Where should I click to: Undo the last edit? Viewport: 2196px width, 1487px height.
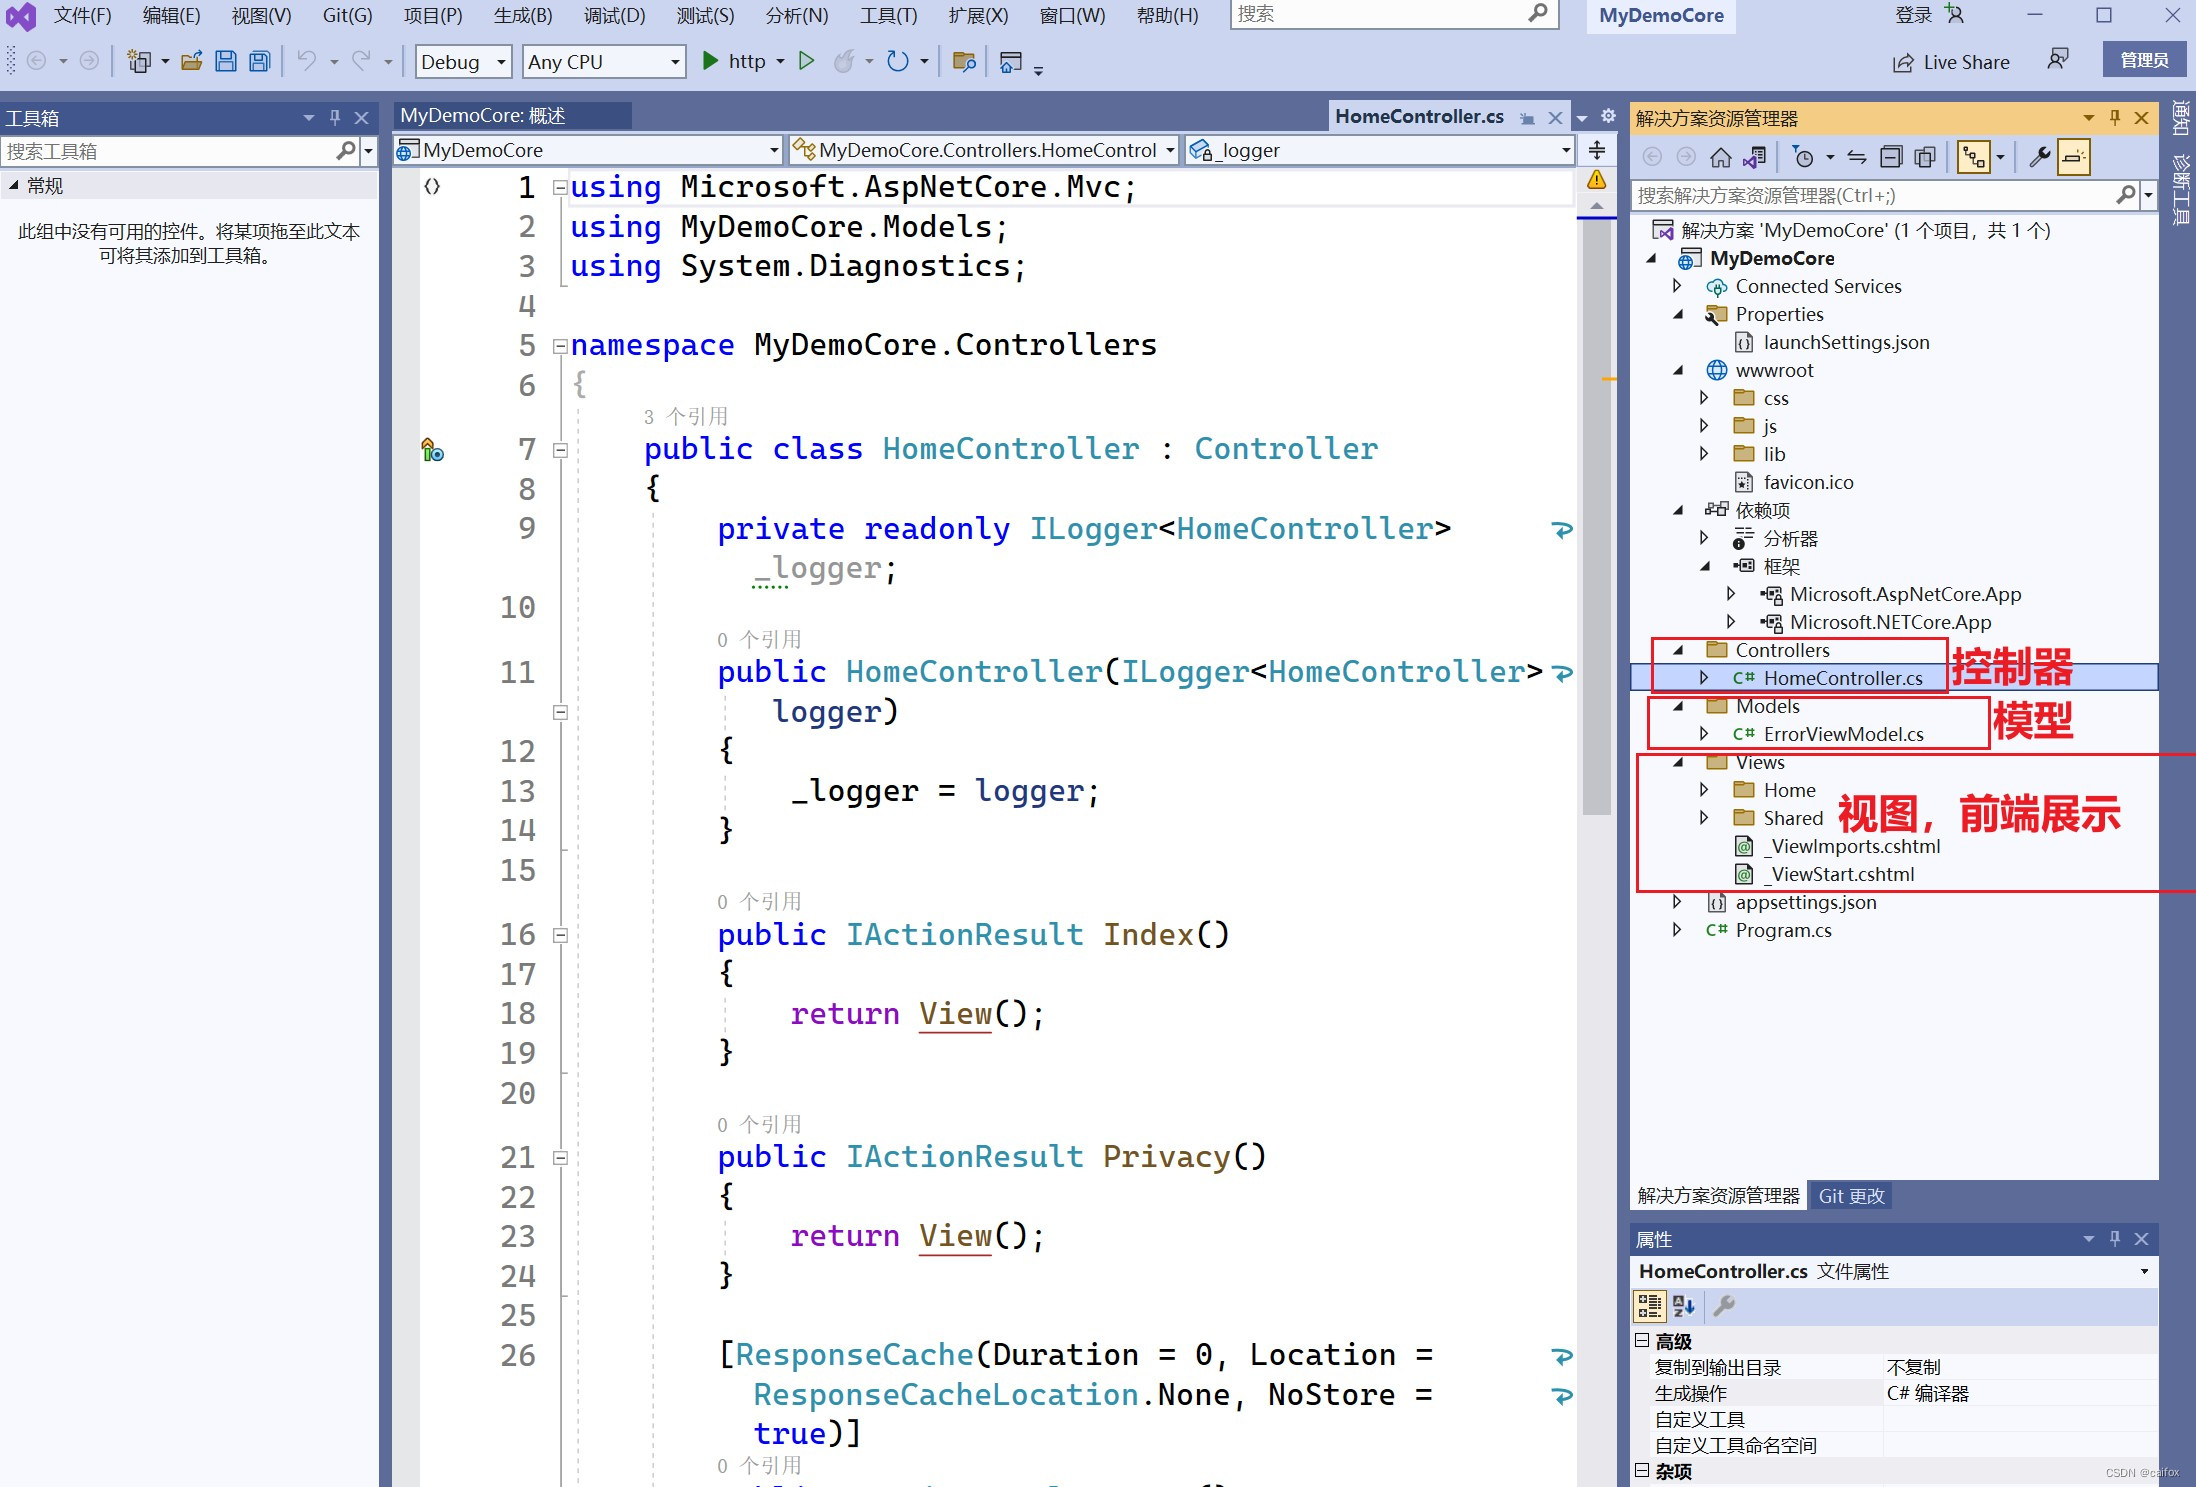pos(306,61)
